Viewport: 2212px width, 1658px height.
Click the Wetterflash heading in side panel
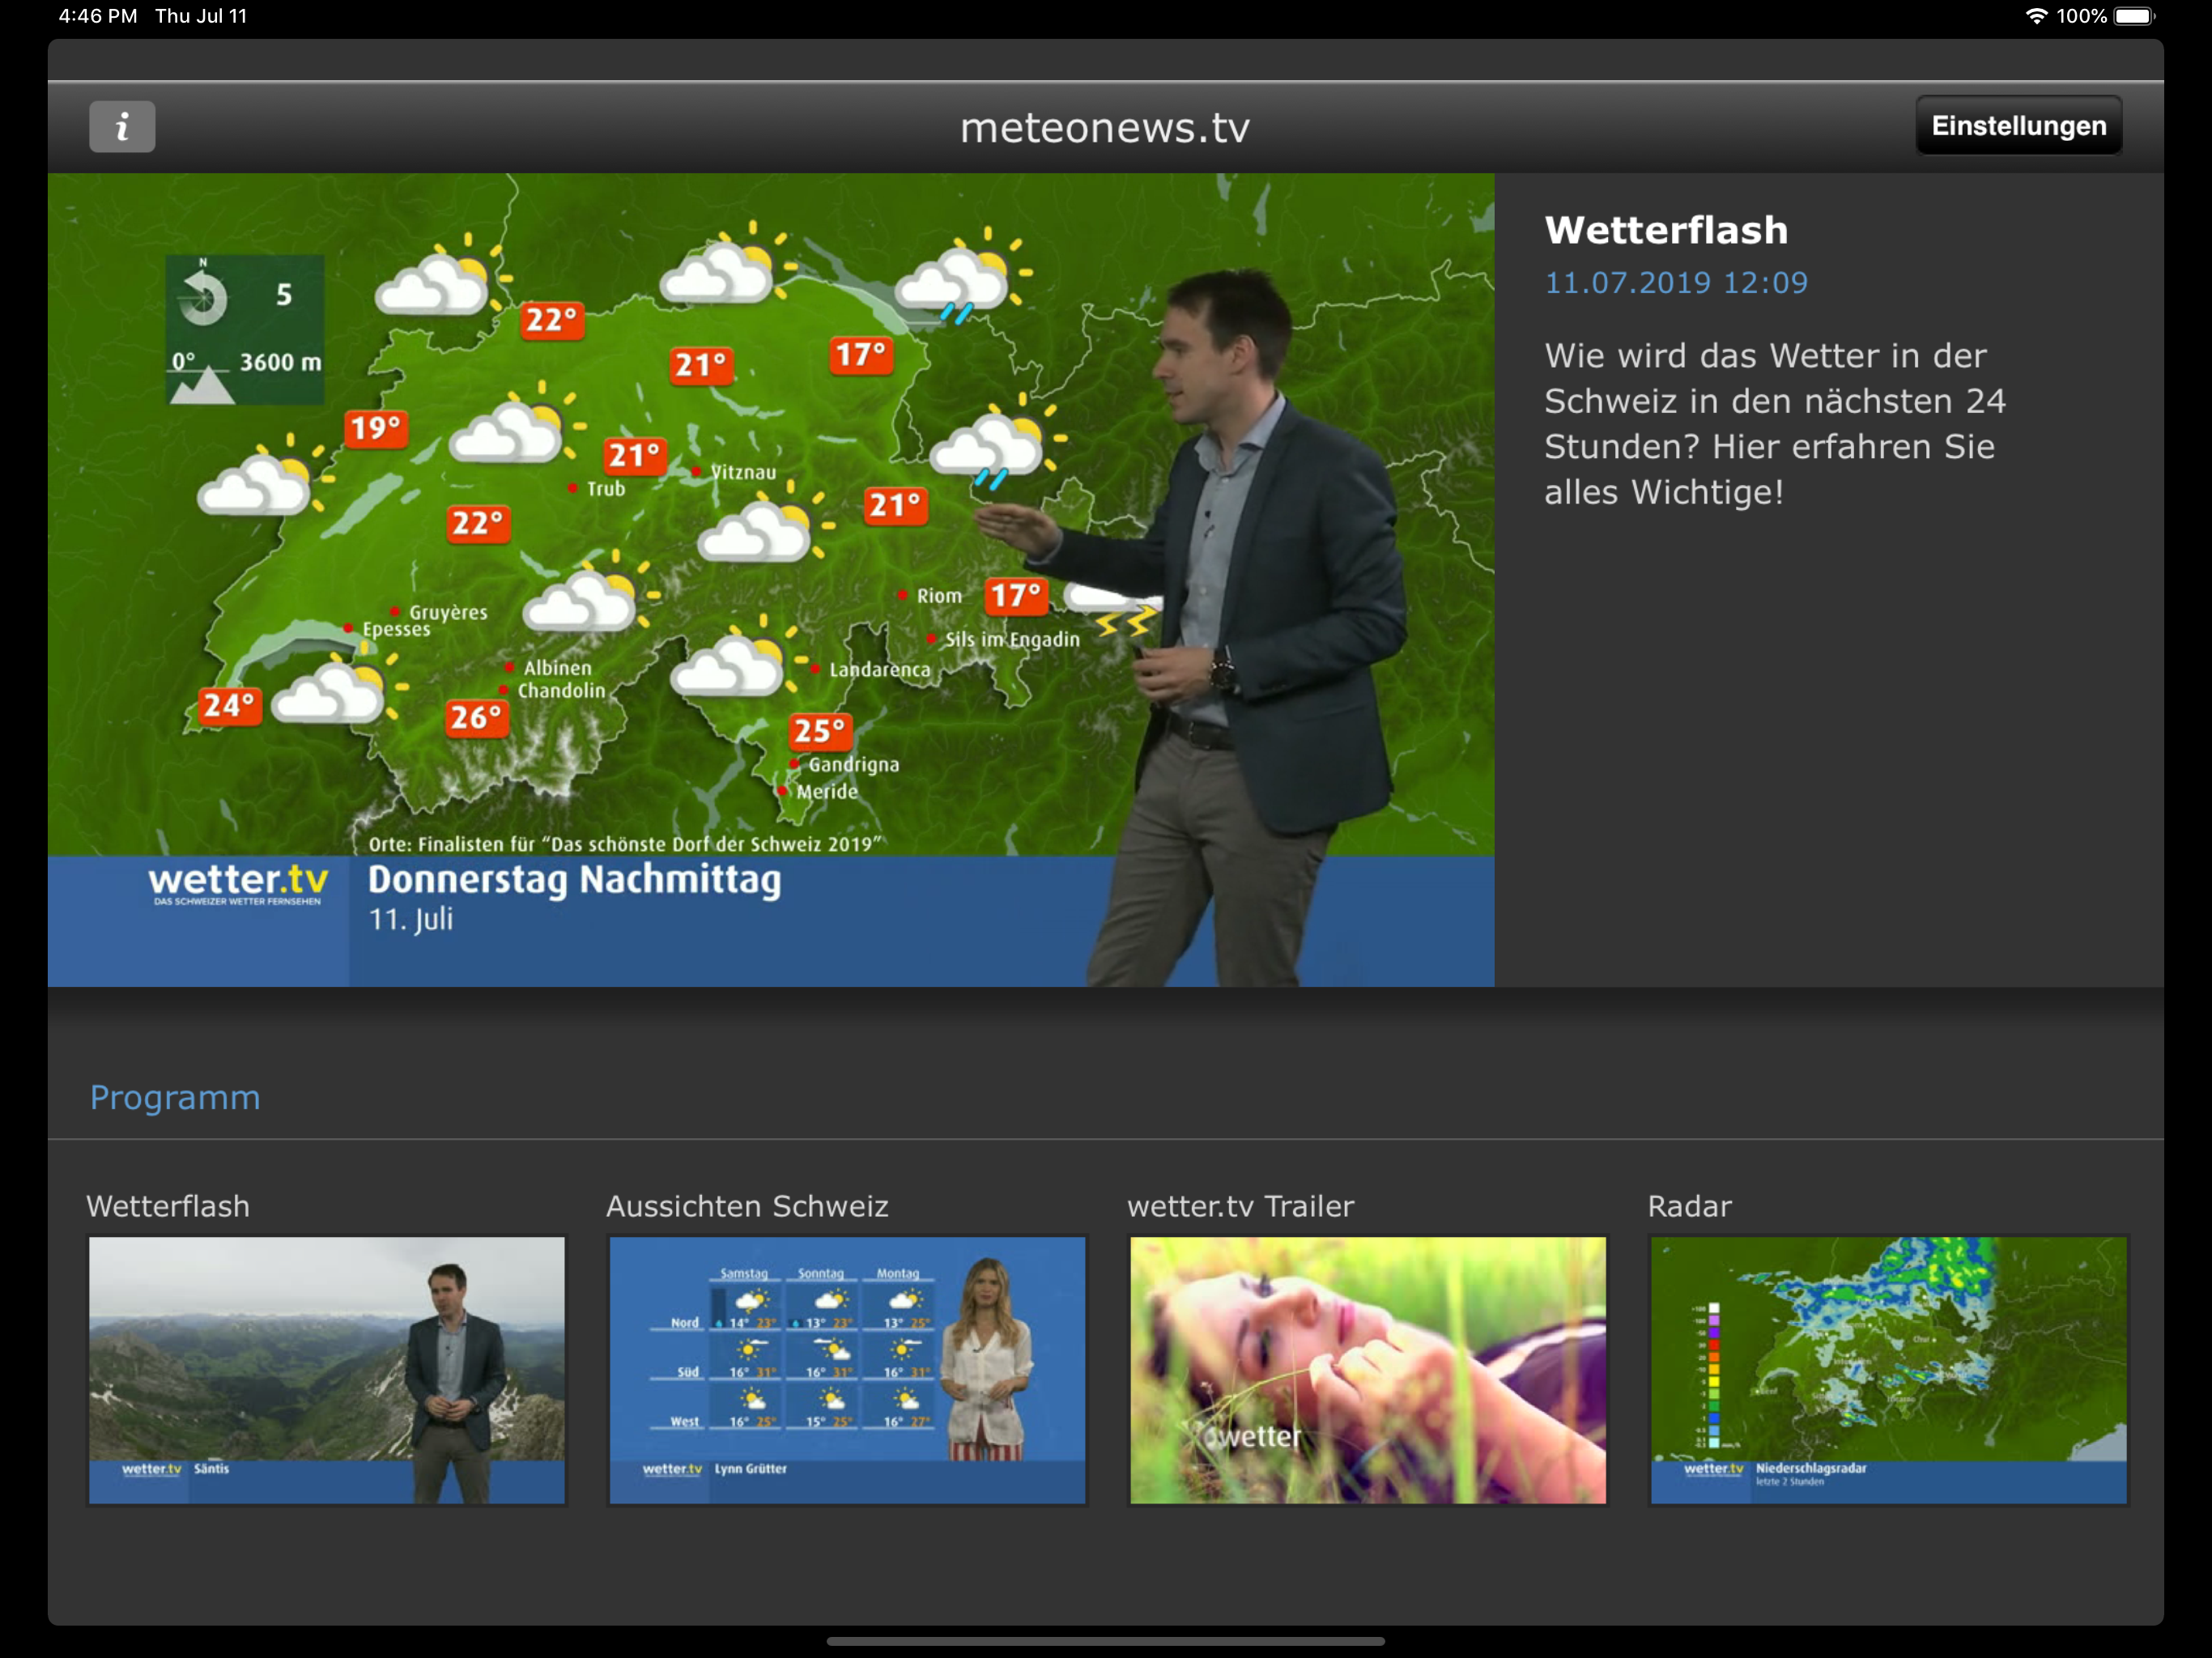(1666, 230)
